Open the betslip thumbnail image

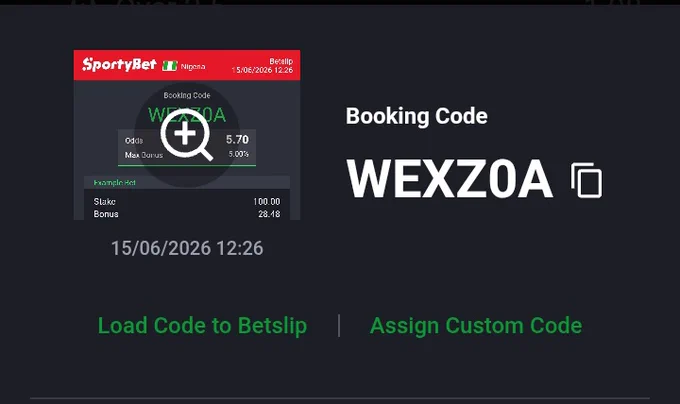[187, 135]
